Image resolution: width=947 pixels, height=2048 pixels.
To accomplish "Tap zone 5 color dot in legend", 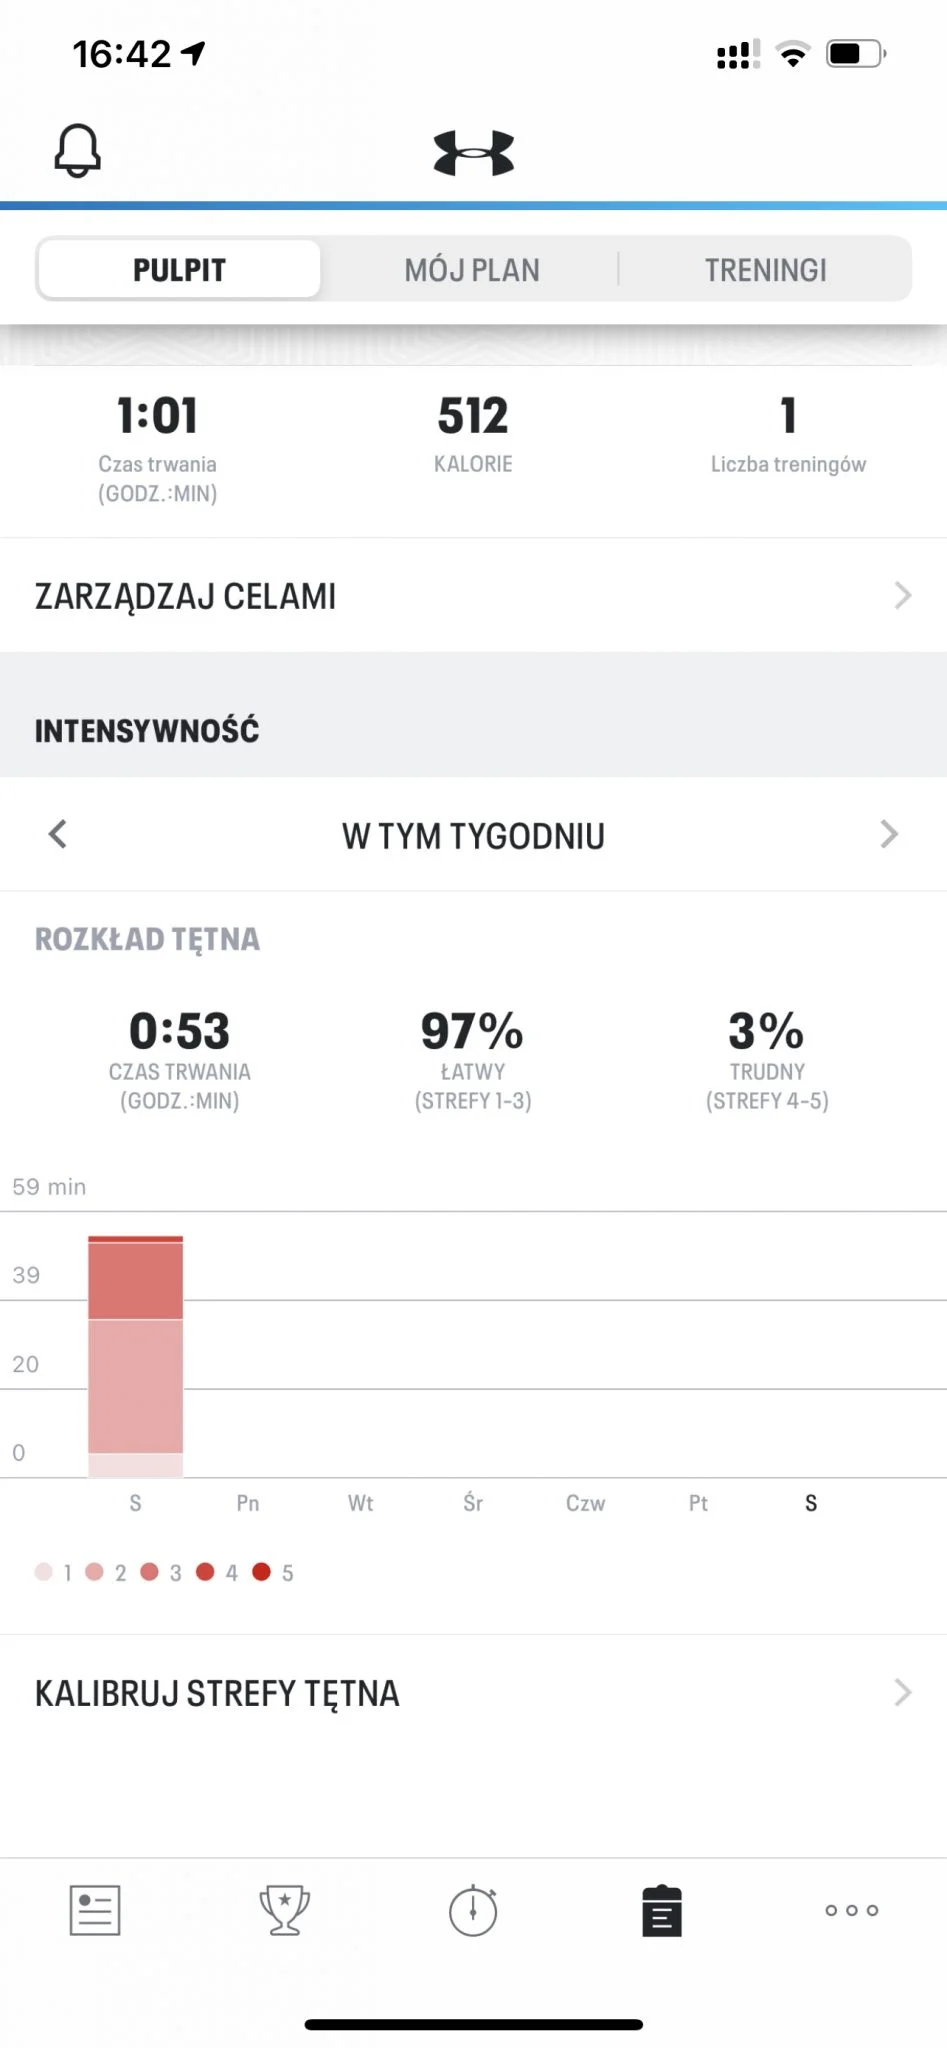I will coord(262,1572).
